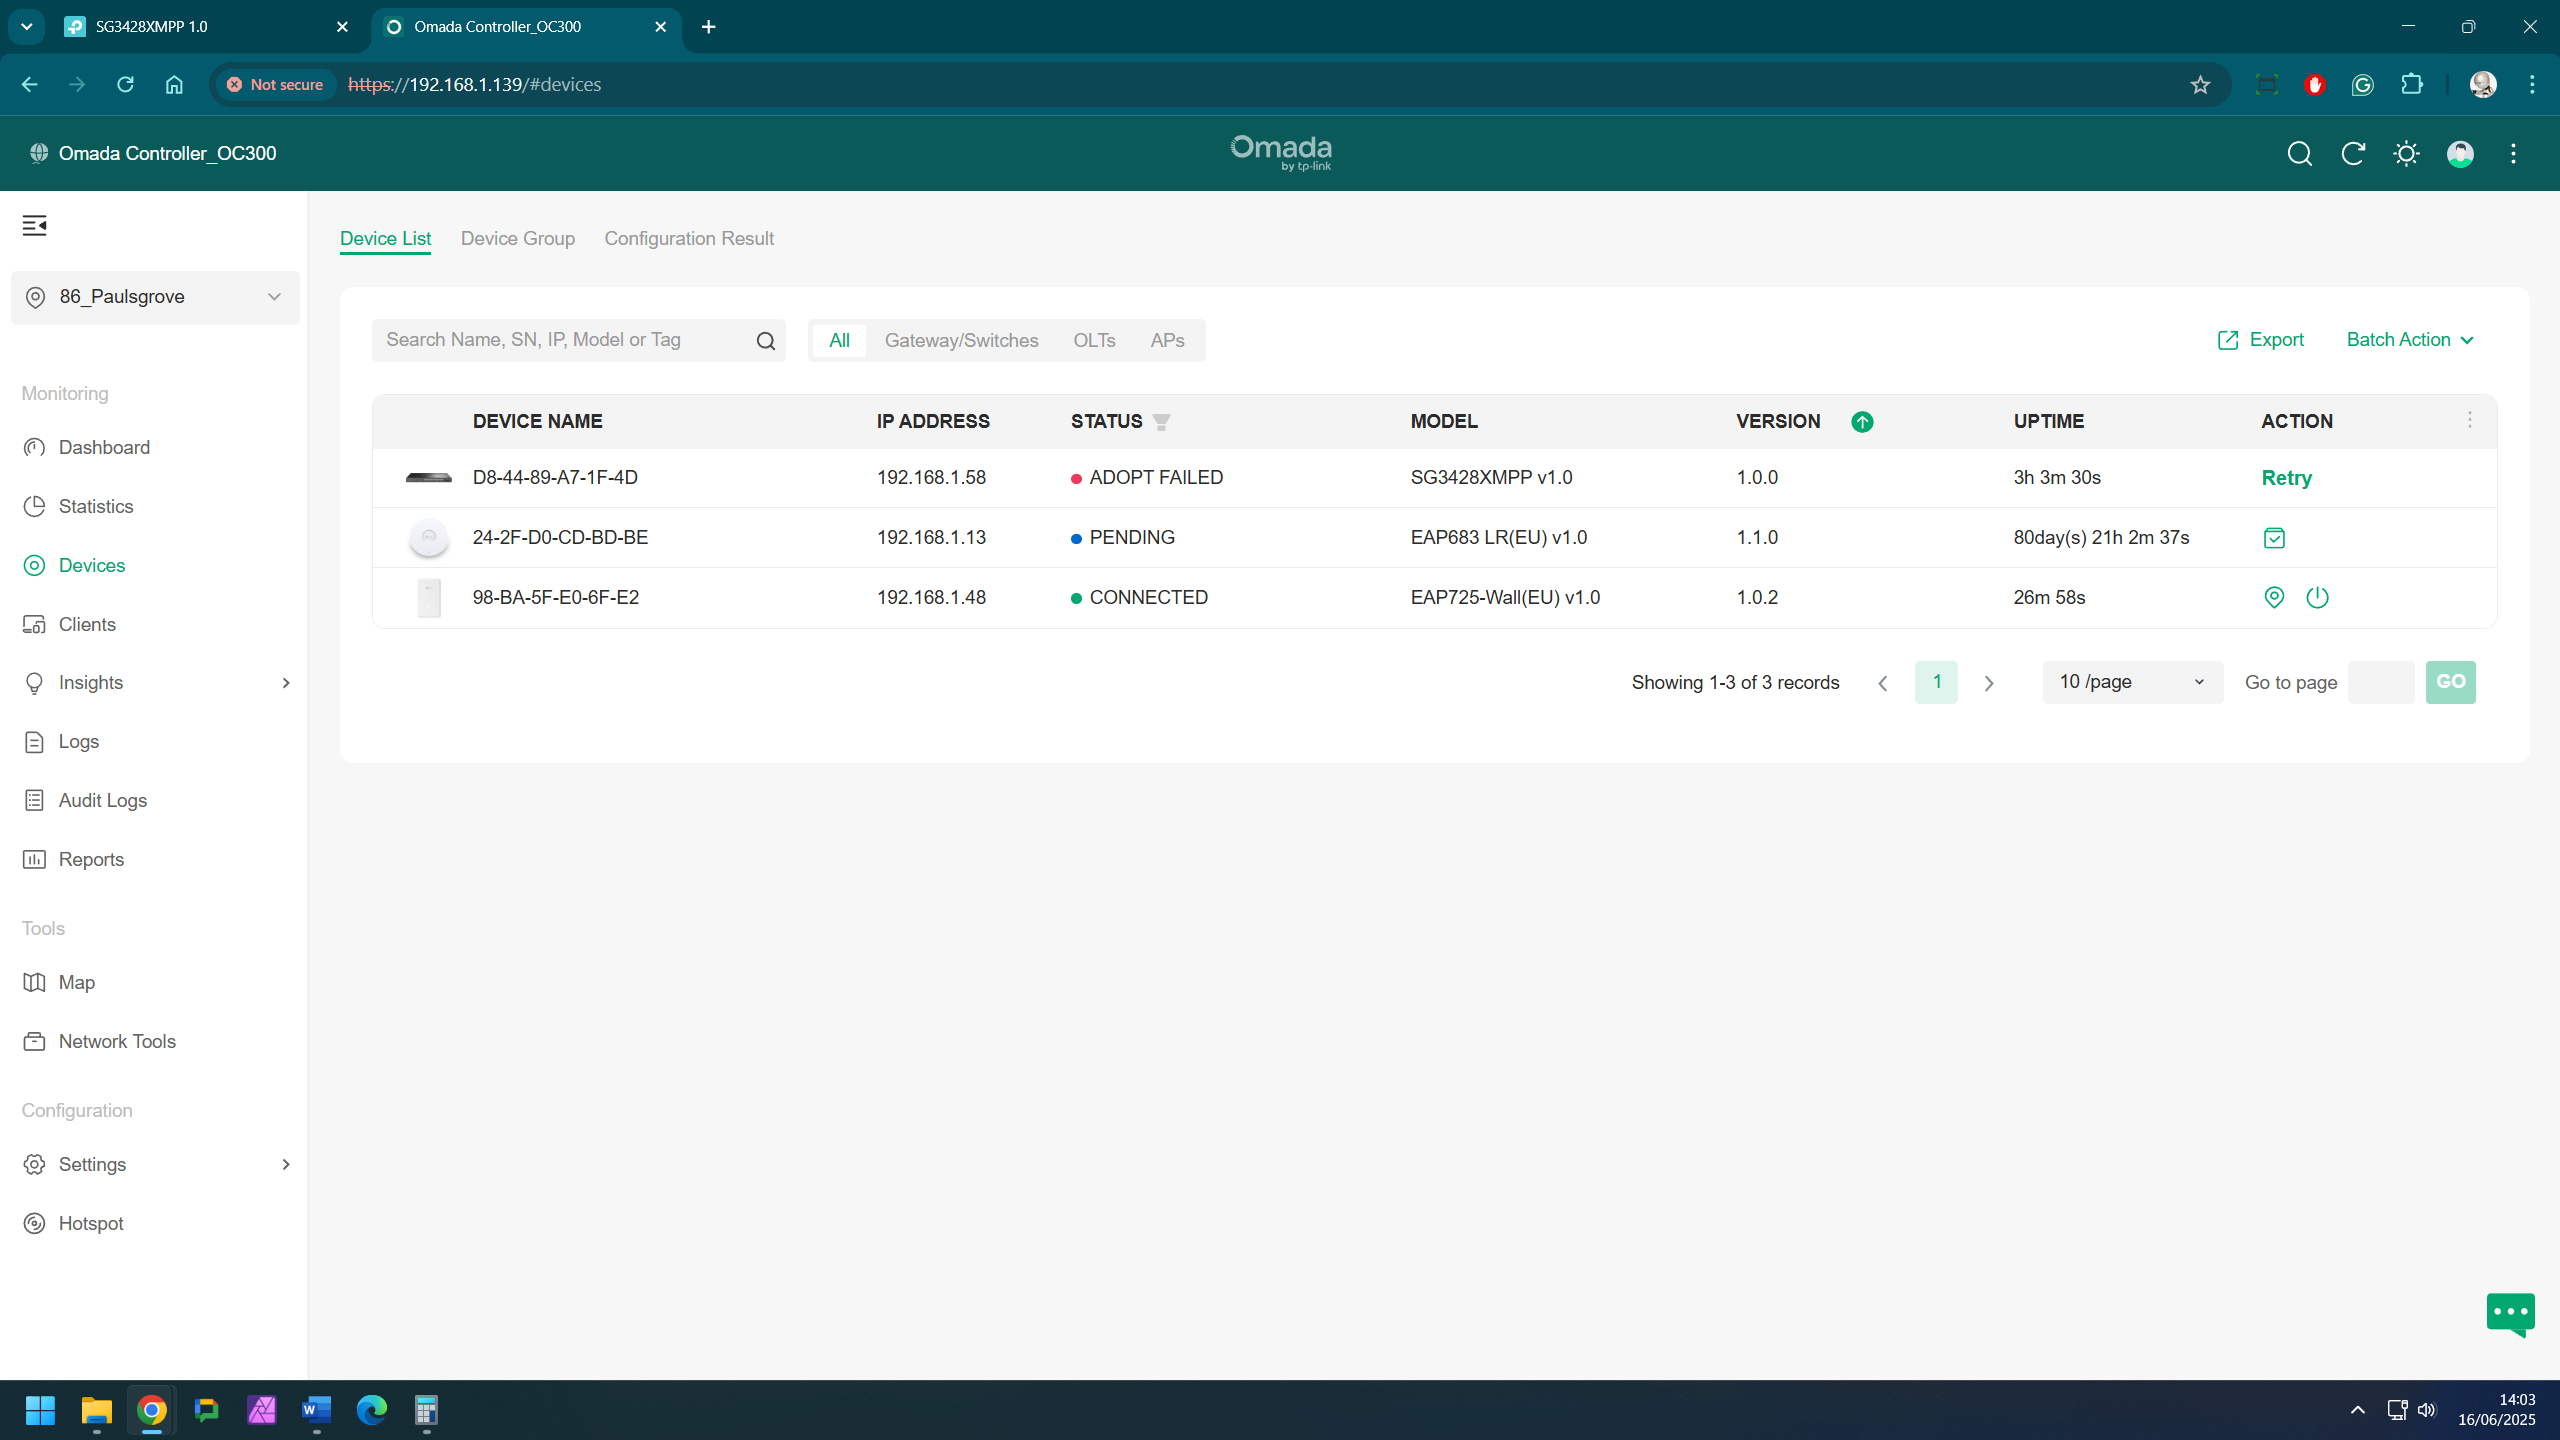The width and height of the screenshot is (2560, 1440).
Task: Click Retry for the SG3428XMPP switch
Action: coord(2286,478)
